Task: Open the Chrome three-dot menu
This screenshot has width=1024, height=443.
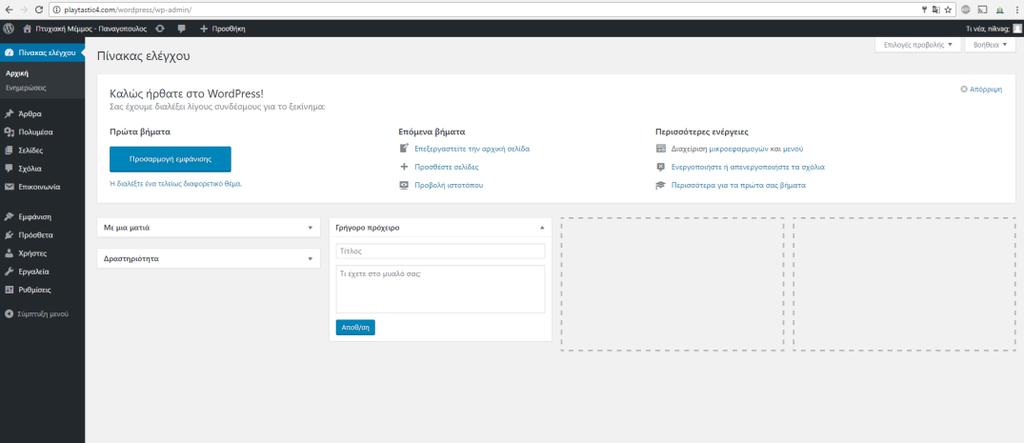Action: coord(1016,10)
